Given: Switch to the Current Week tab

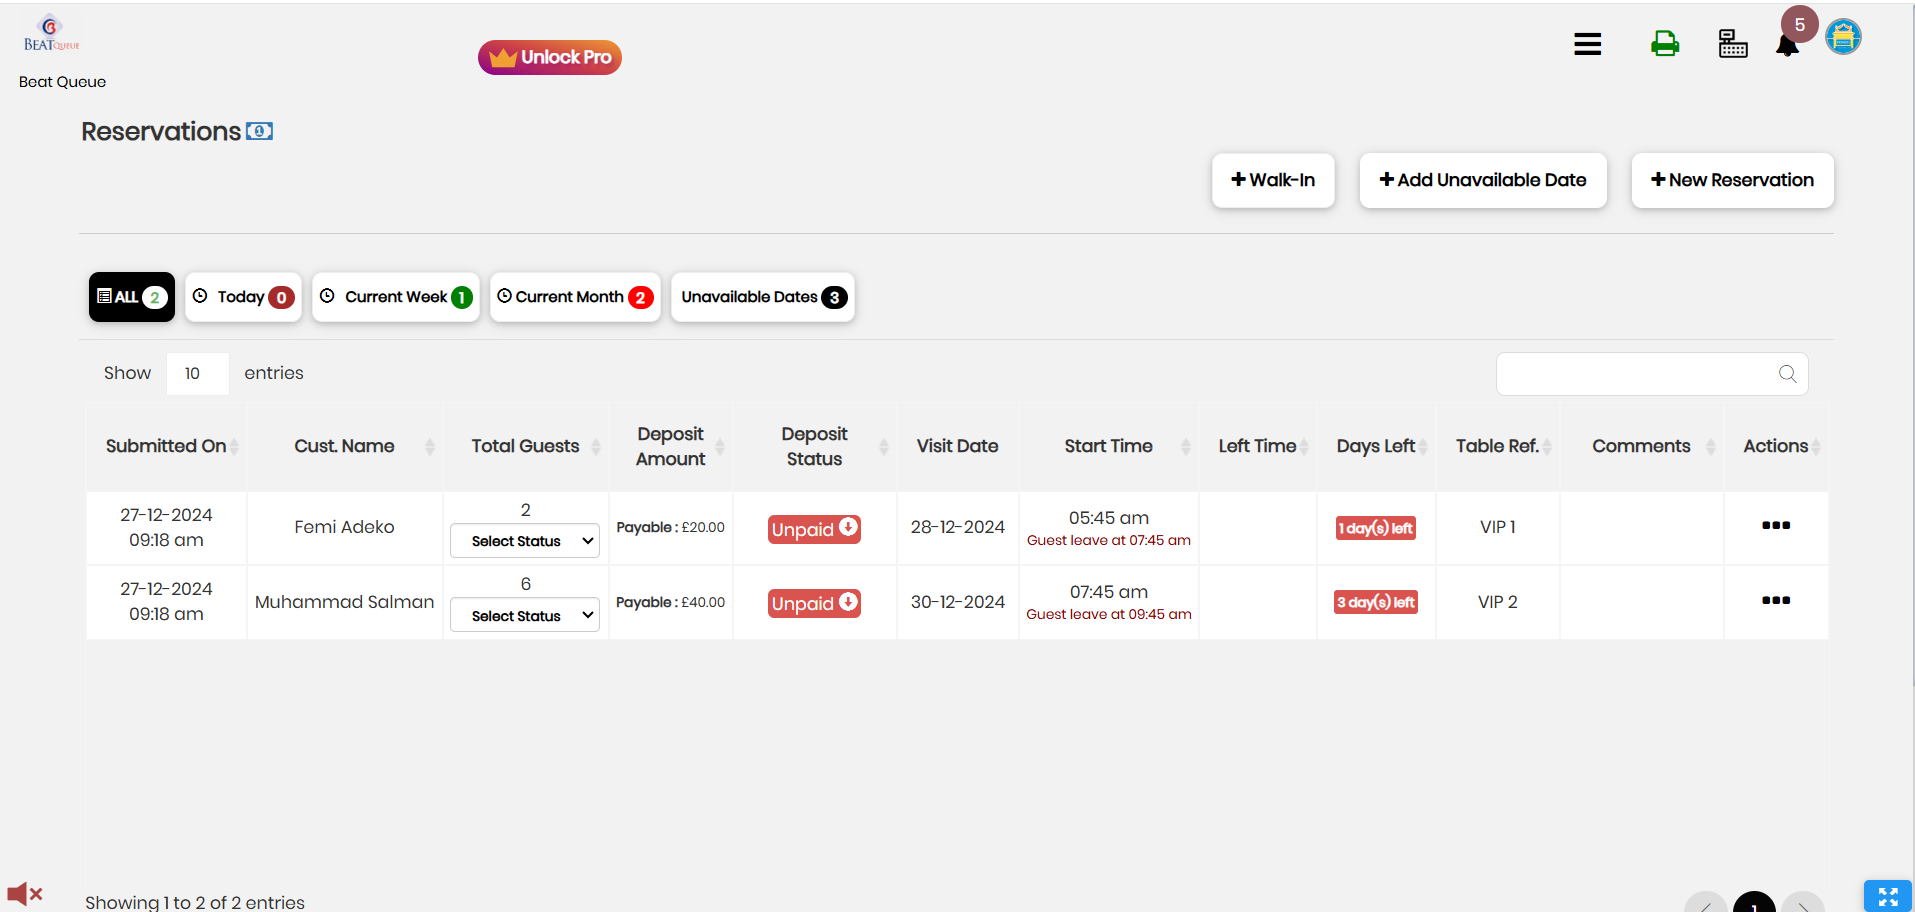Looking at the screenshot, I should pyautogui.click(x=396, y=297).
